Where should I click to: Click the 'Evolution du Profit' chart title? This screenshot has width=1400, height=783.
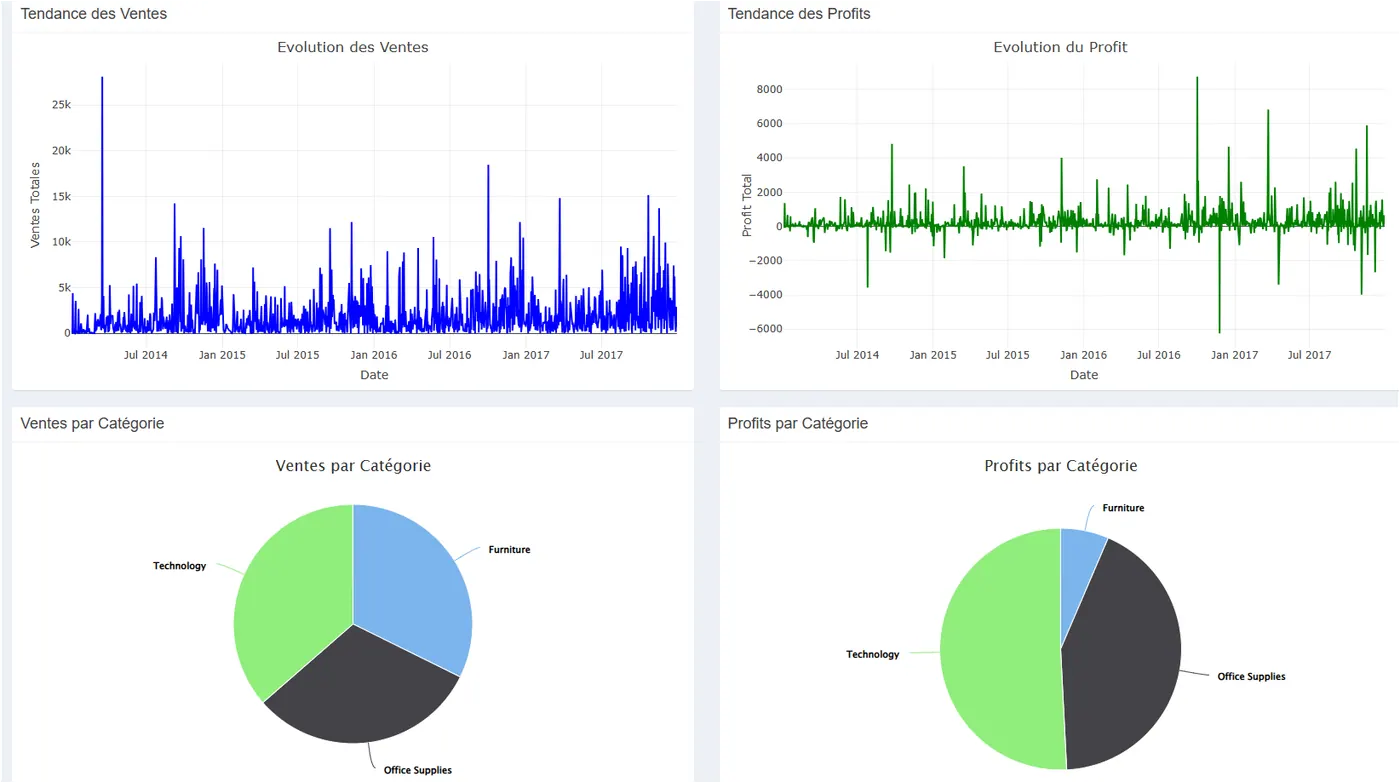(x=1060, y=47)
